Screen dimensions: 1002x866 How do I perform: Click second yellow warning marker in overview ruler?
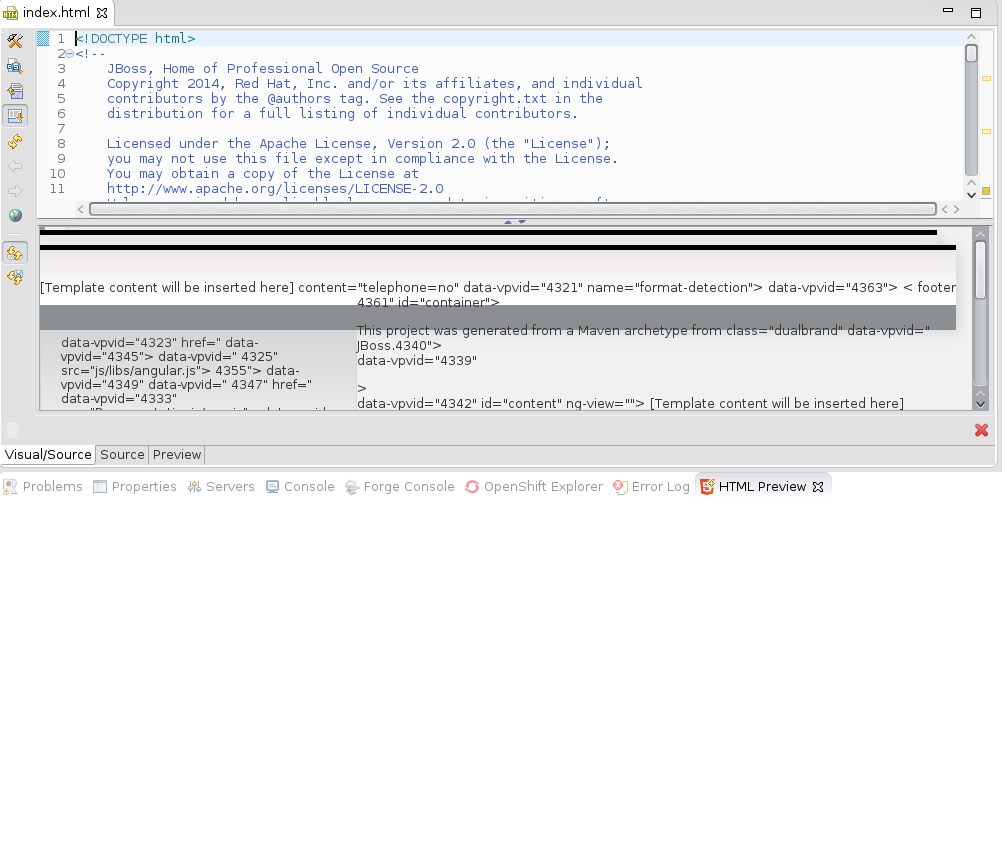coord(986,132)
